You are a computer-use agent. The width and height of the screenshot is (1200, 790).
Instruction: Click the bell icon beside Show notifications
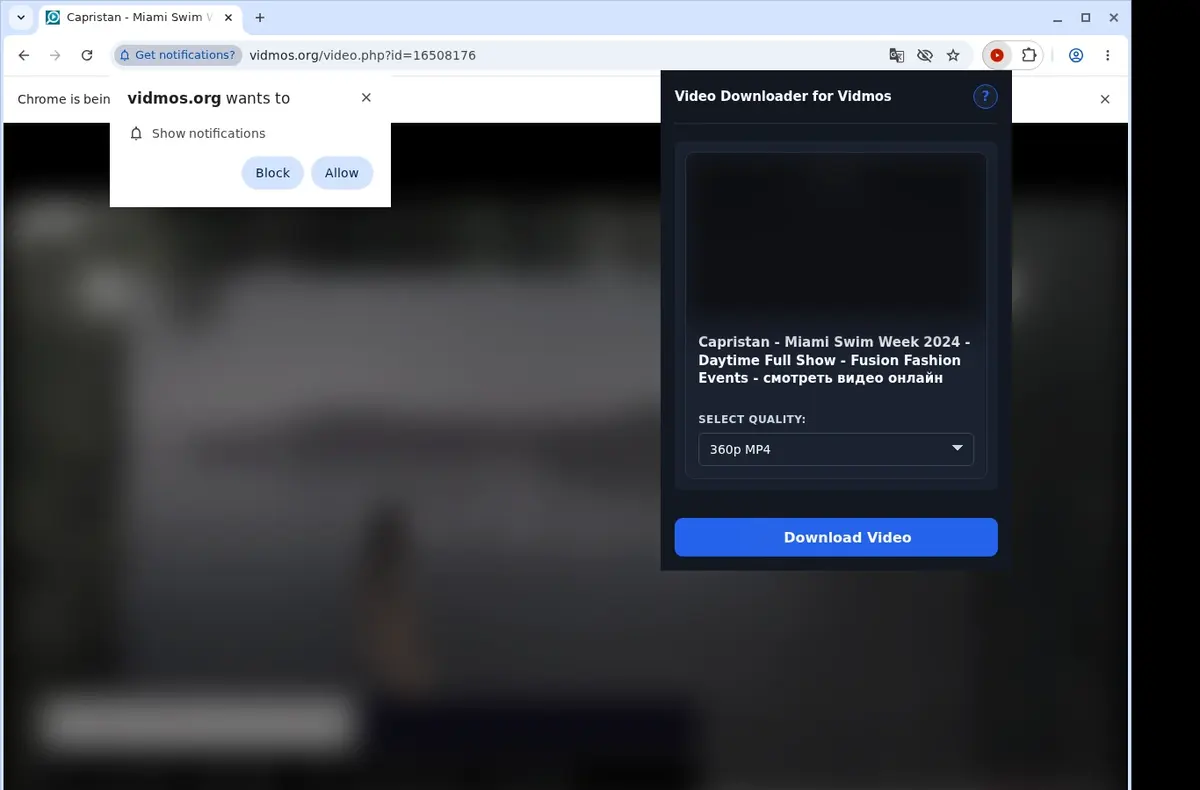pyautogui.click(x=137, y=133)
